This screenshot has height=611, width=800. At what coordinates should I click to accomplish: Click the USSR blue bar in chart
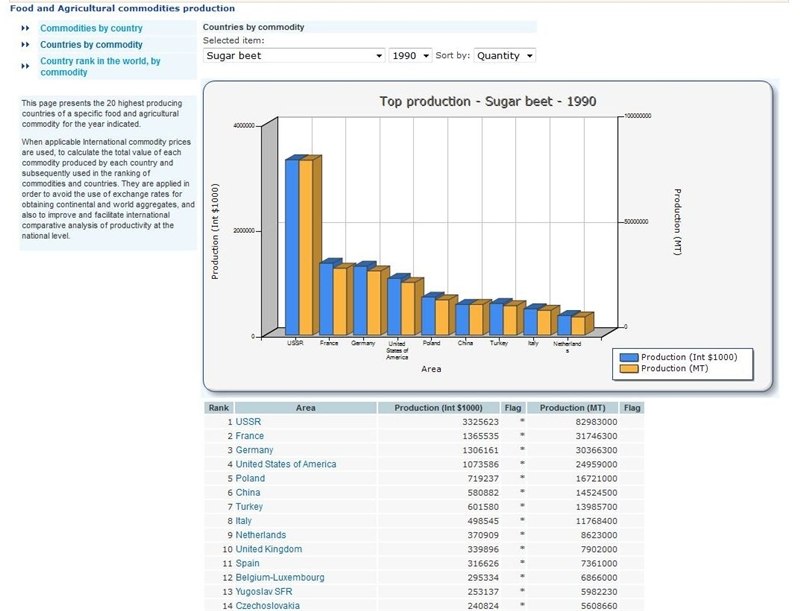coord(292,247)
